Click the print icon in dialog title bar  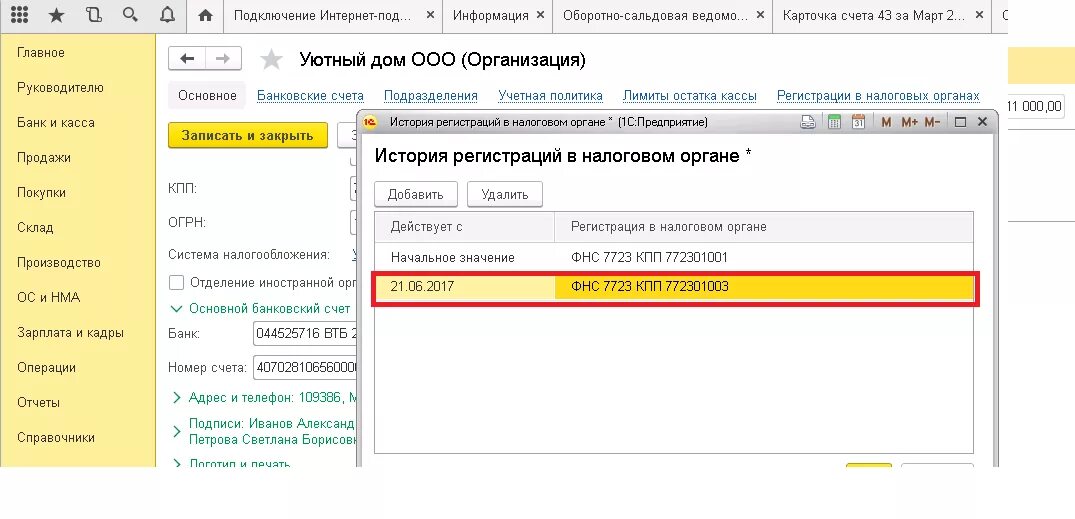(x=808, y=122)
